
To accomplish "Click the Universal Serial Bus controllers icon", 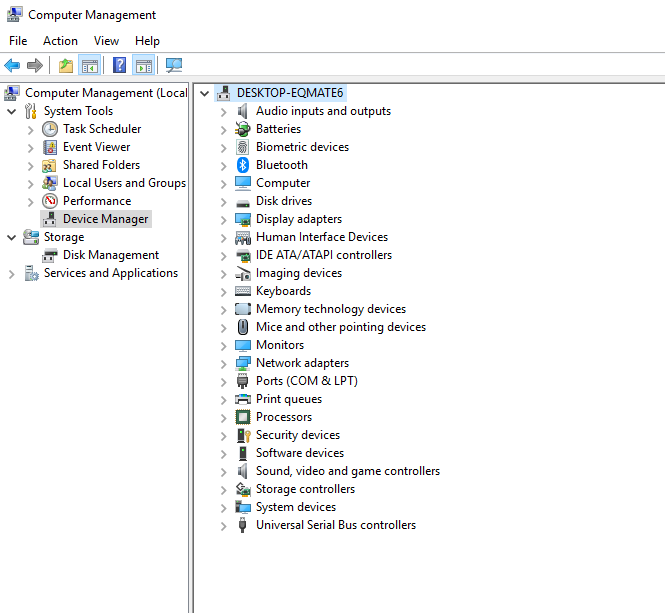I will pyautogui.click(x=243, y=525).
